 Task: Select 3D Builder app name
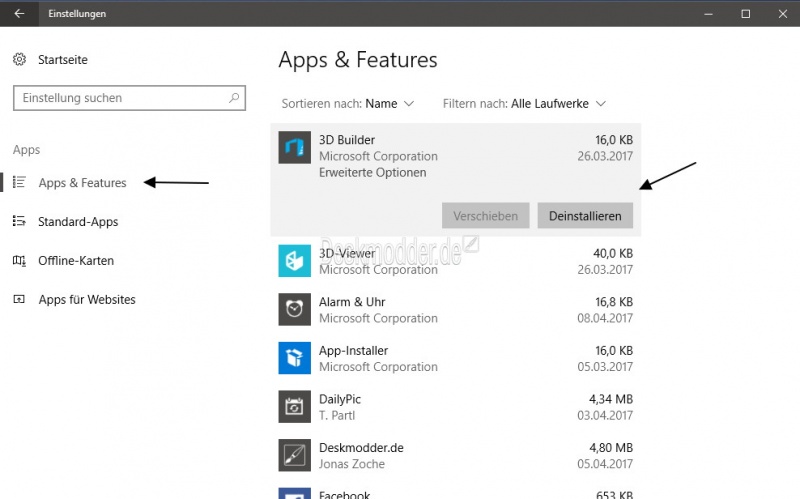click(347, 140)
